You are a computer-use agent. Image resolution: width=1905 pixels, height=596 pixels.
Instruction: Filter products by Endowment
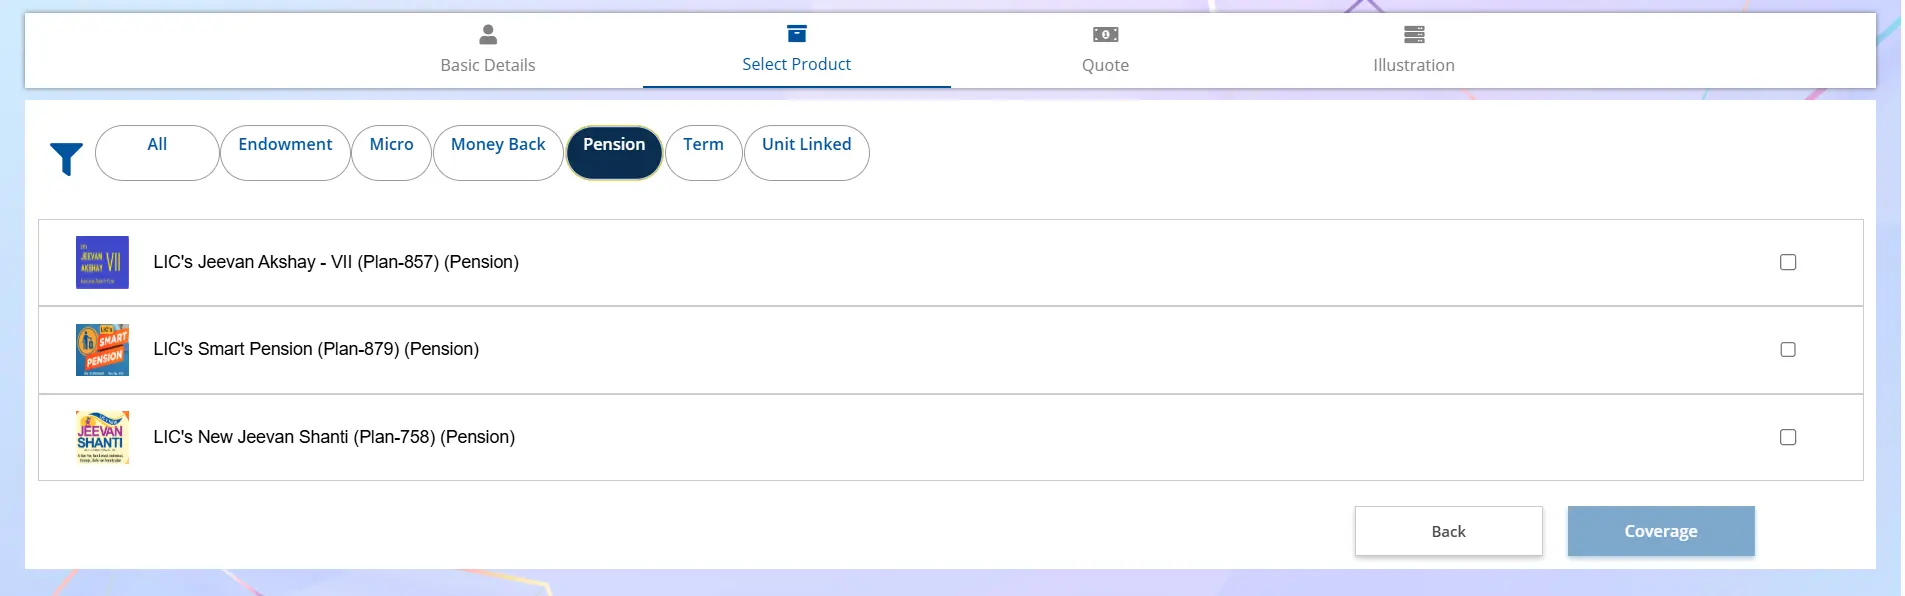tap(285, 153)
